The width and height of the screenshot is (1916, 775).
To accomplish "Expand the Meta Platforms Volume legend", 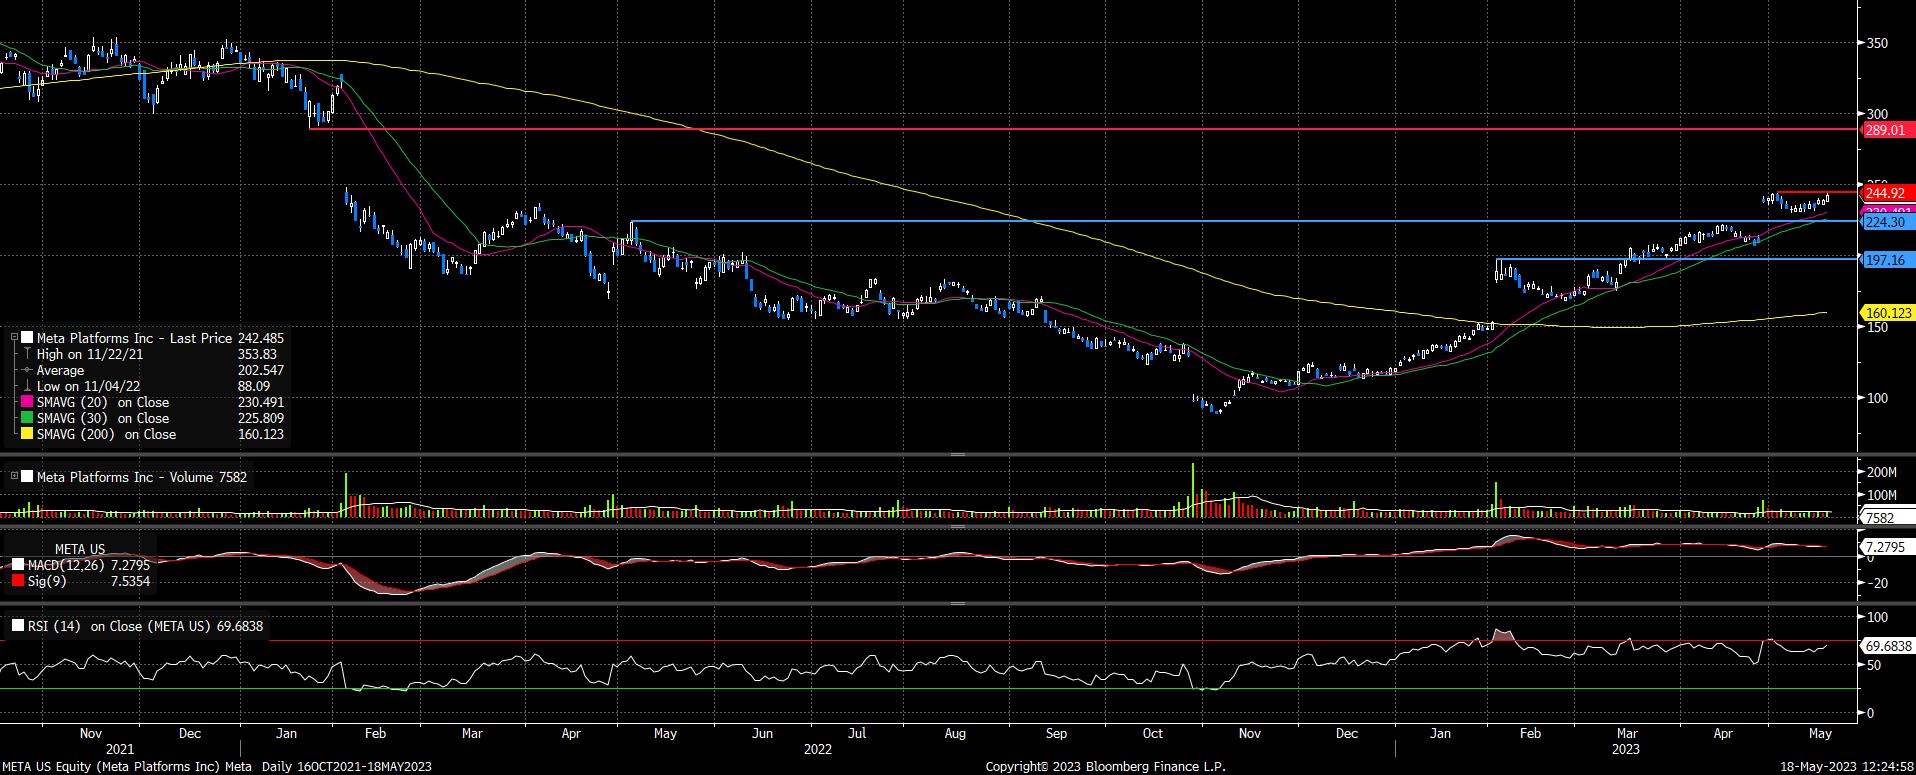I will pos(14,477).
